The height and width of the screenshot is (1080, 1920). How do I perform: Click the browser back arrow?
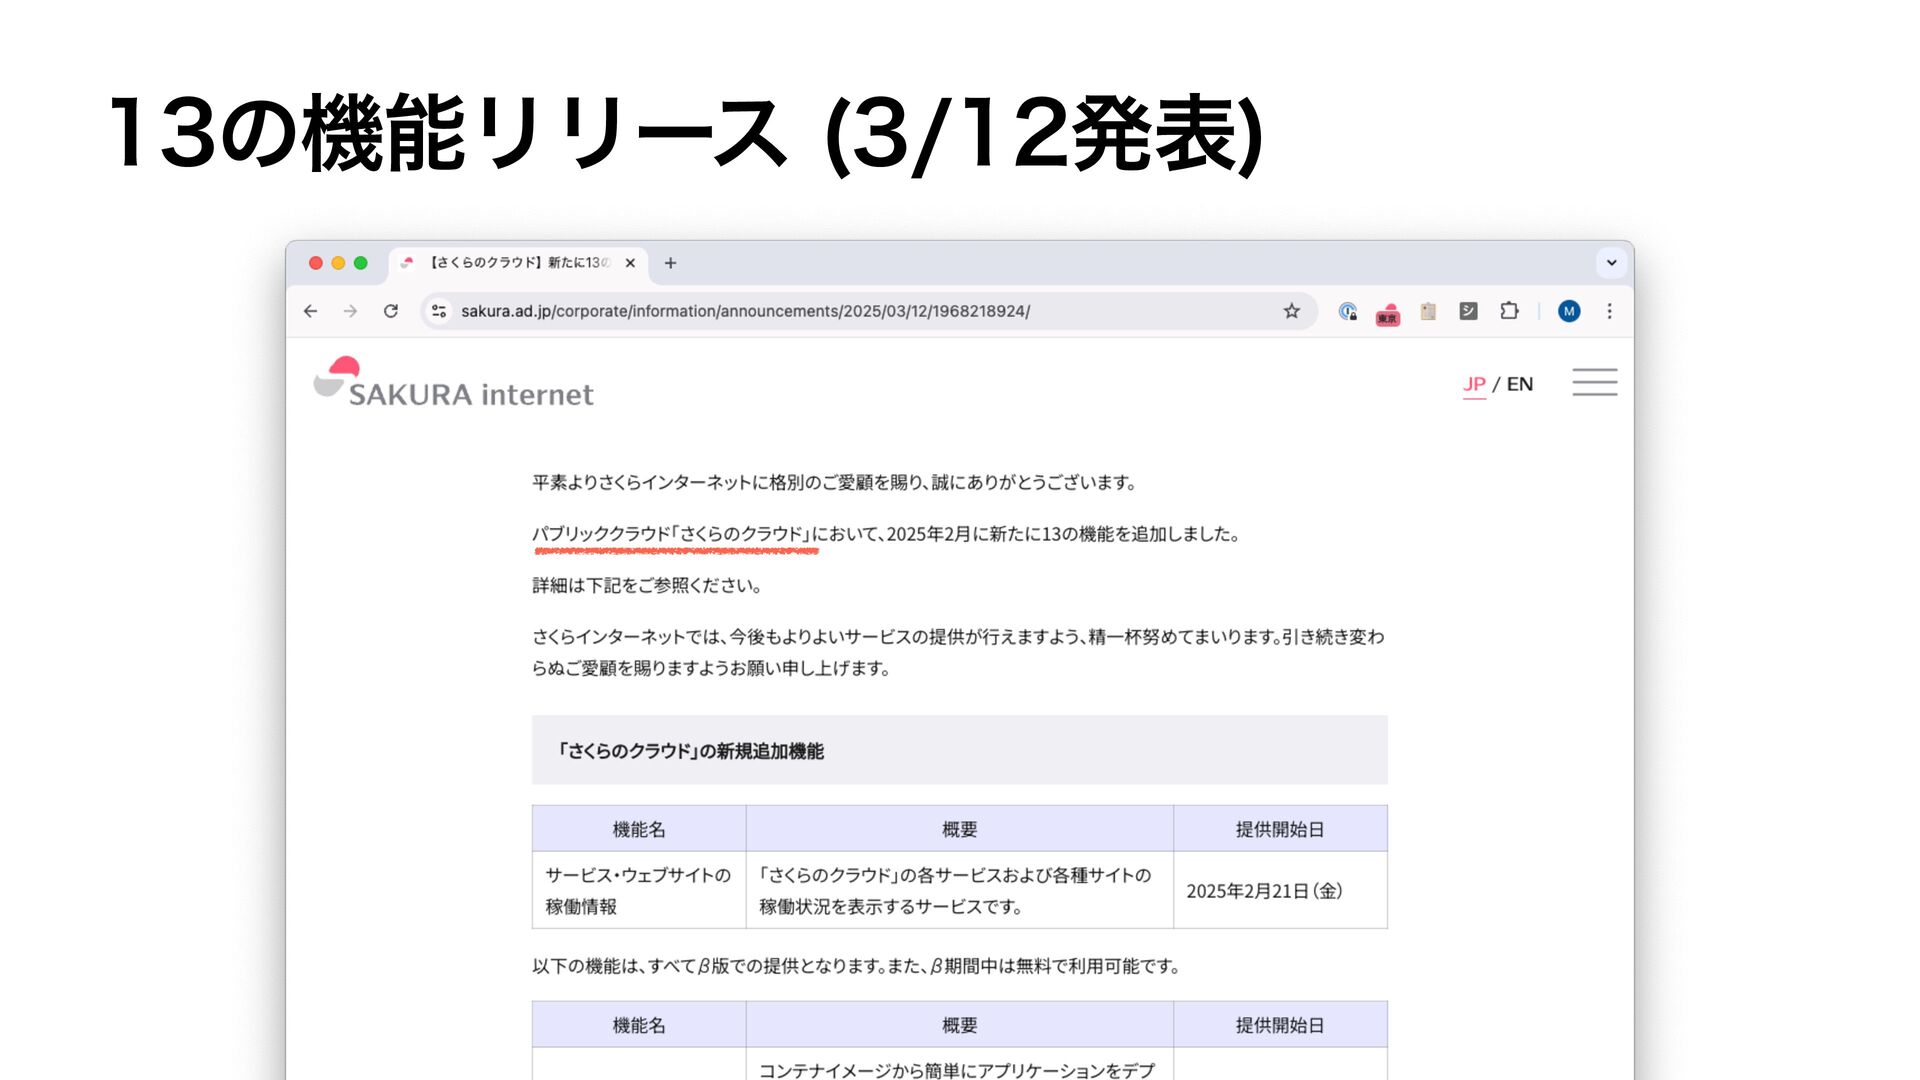tap(311, 311)
